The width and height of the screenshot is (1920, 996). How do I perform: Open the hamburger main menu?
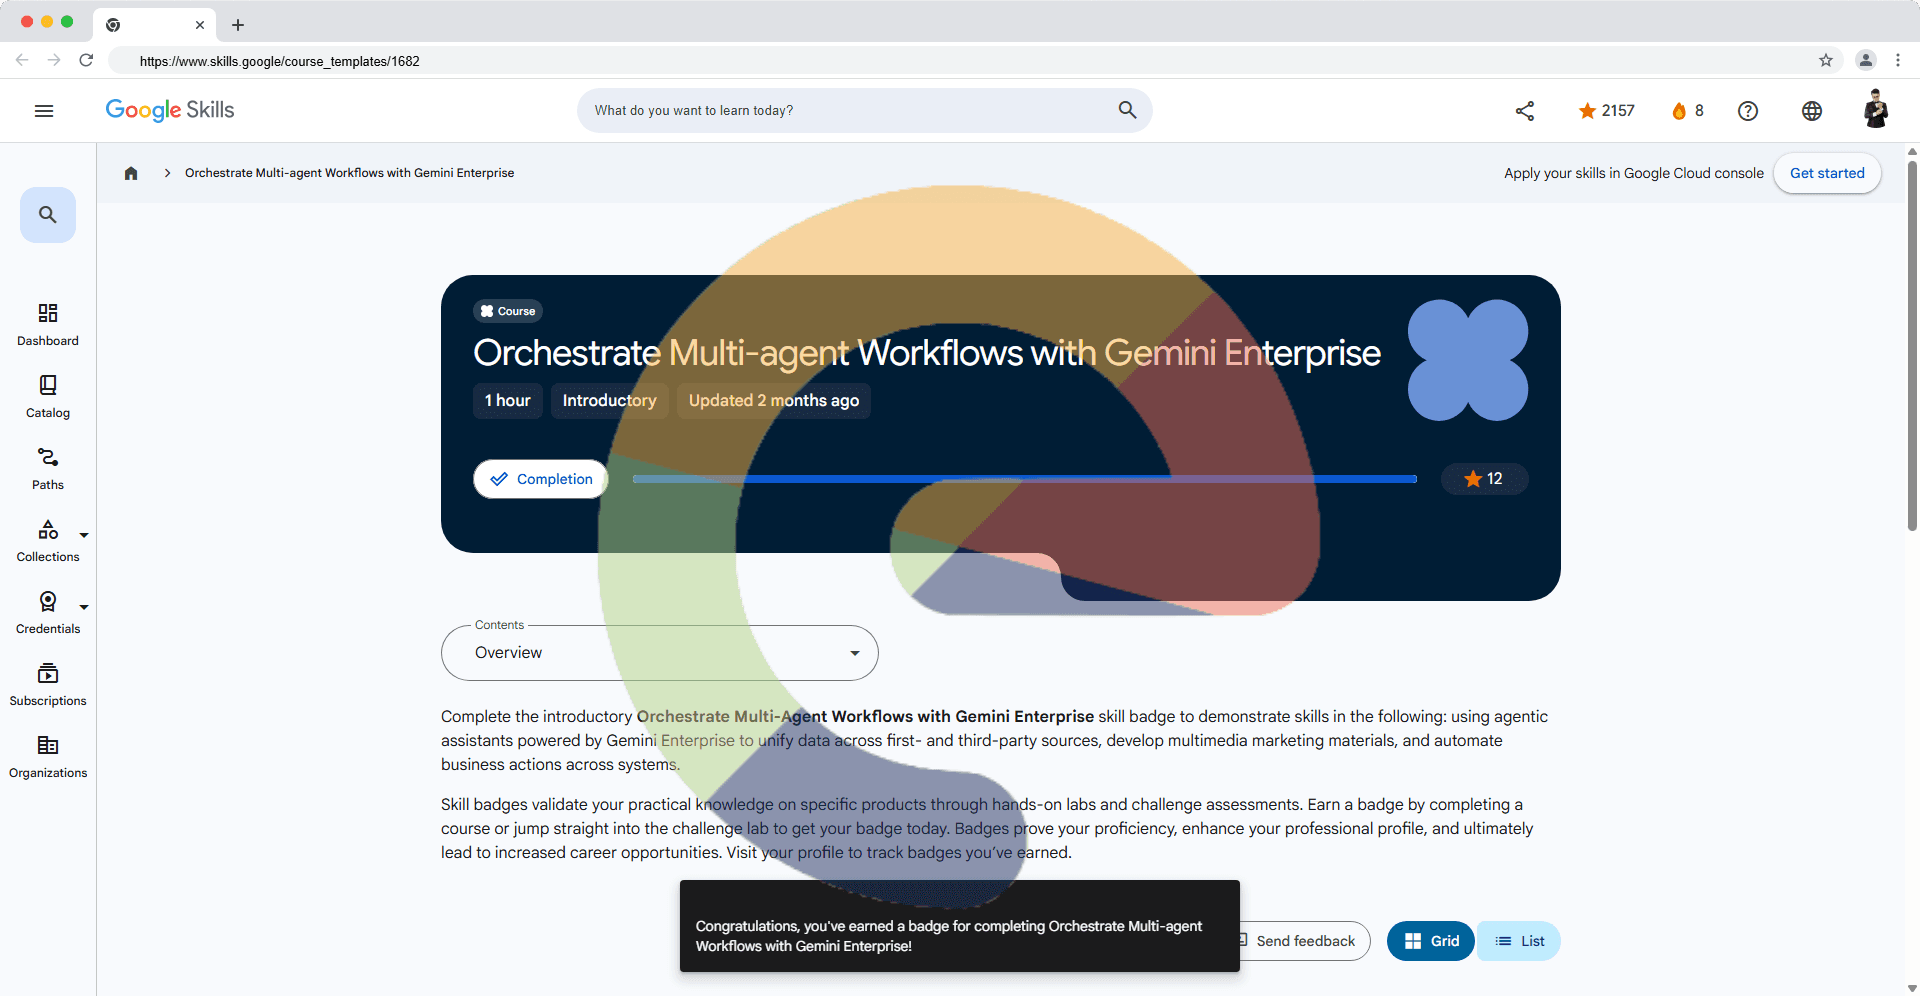pos(44,111)
